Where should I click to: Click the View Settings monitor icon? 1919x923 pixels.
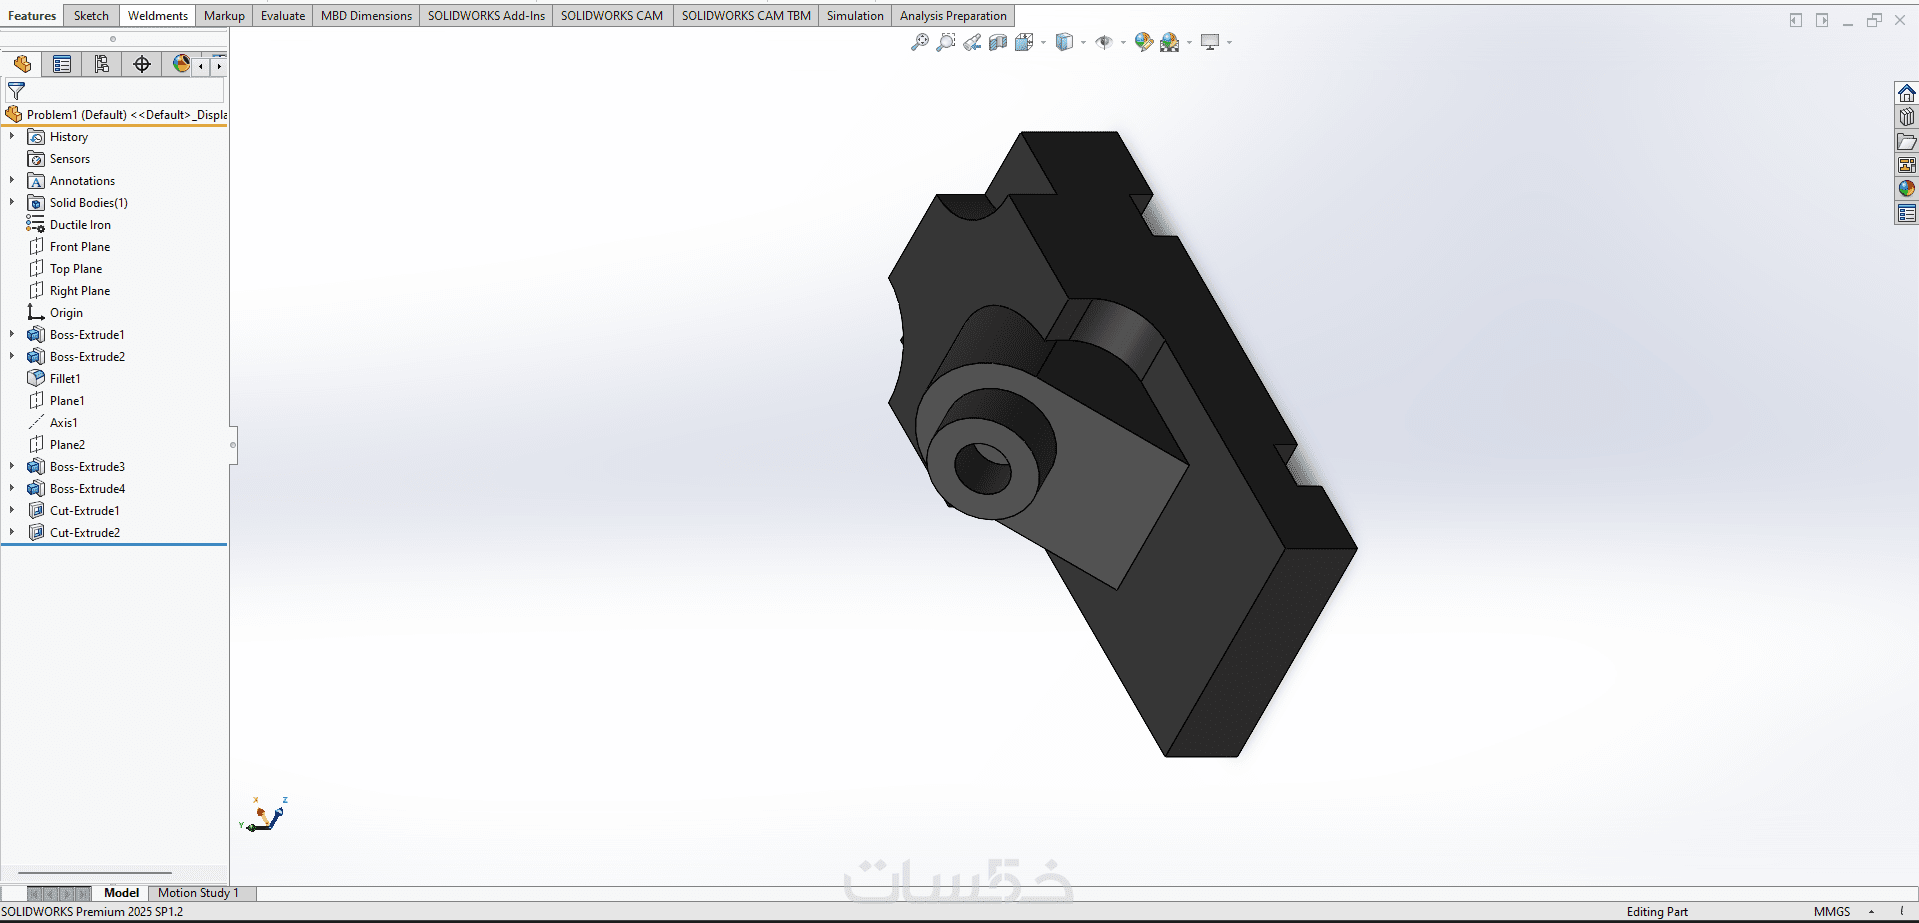[x=1210, y=42]
